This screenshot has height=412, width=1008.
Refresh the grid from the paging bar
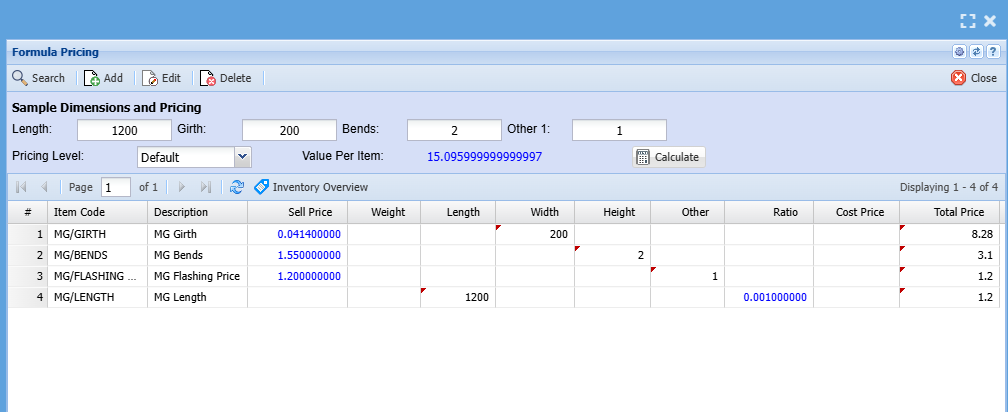[237, 187]
